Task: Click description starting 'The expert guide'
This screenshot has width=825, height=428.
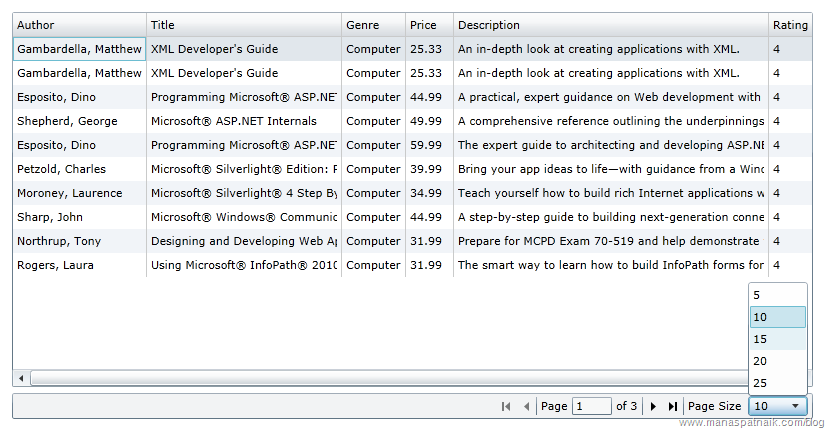Action: [x=611, y=145]
